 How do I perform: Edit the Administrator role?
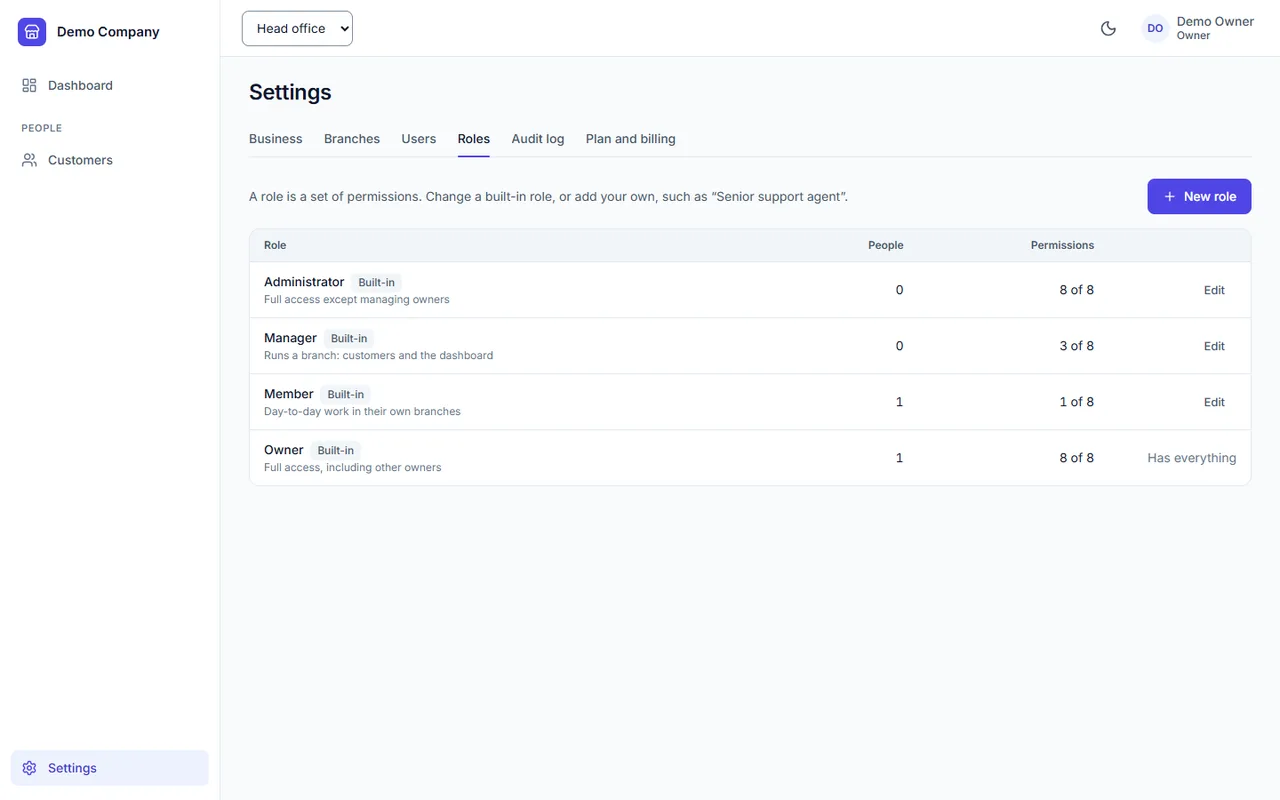click(x=1214, y=290)
